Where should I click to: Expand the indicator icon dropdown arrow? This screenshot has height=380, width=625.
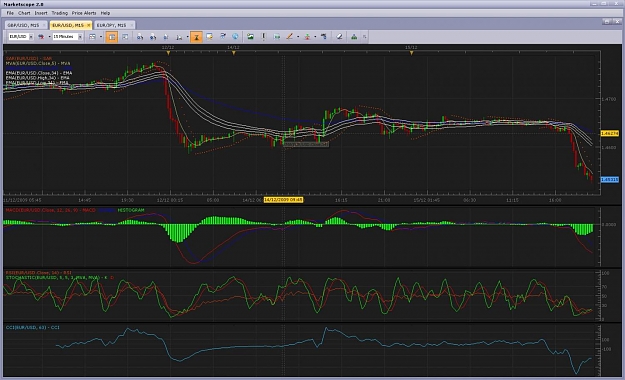[x=315, y=37]
